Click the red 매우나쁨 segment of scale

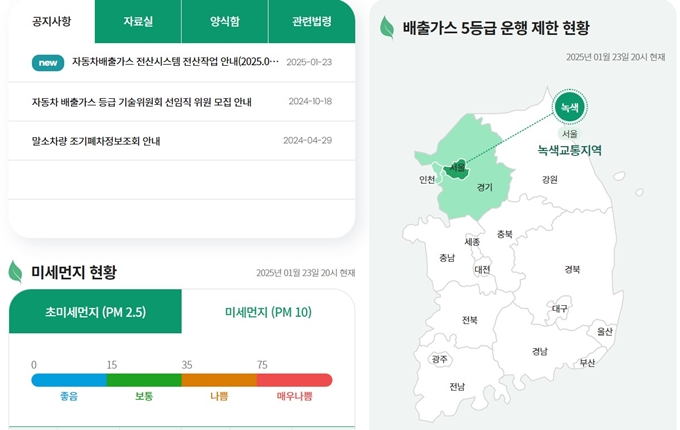[x=295, y=380]
